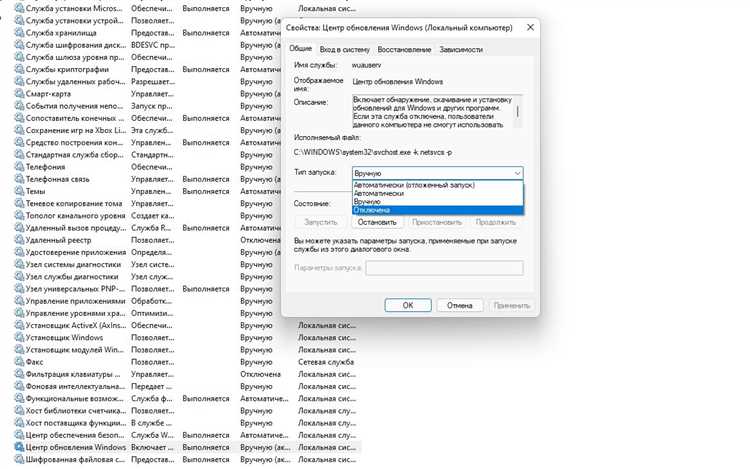Screen dimensions: 750x469
Task: Click the Продолжить button
Action: [x=496, y=222]
